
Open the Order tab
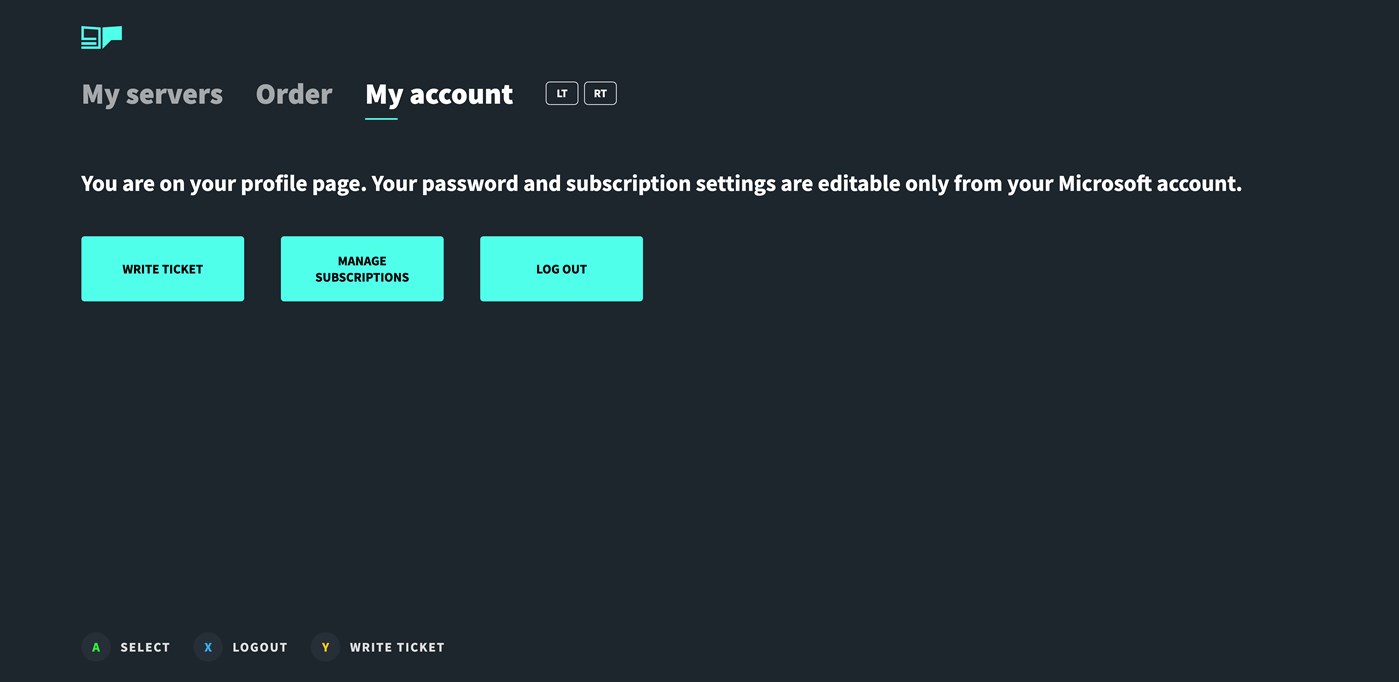(294, 94)
